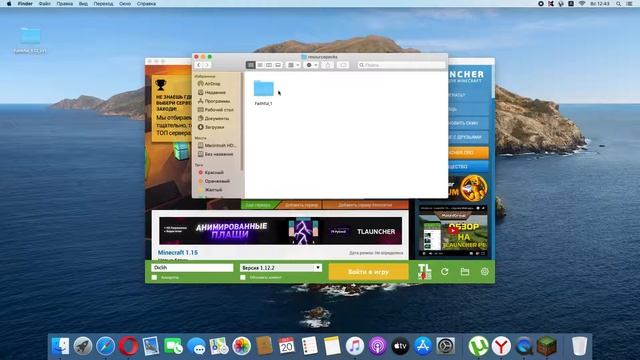The height and width of the screenshot is (360, 640).
Task: Open Spotlight search in menu bar
Action: click(618, 4)
